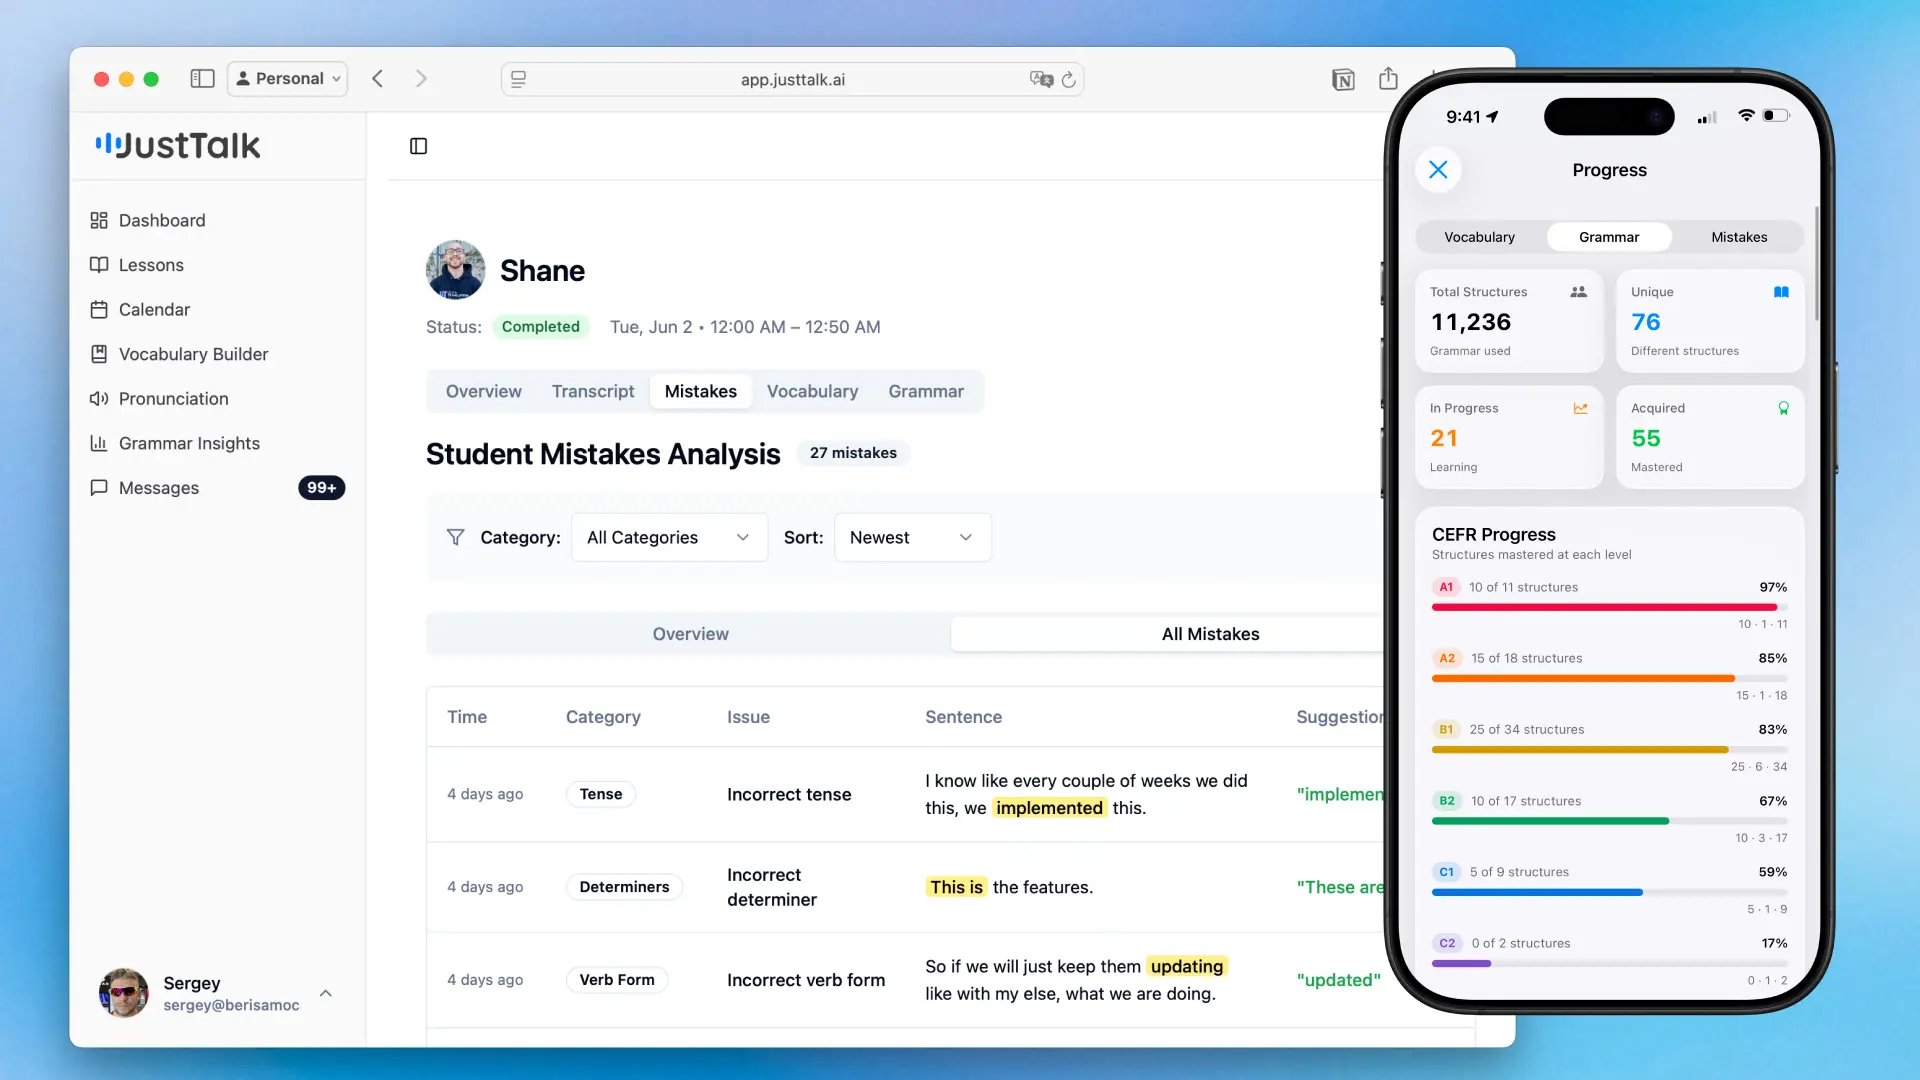Select Vocabulary segment on phone

click(x=1480, y=237)
